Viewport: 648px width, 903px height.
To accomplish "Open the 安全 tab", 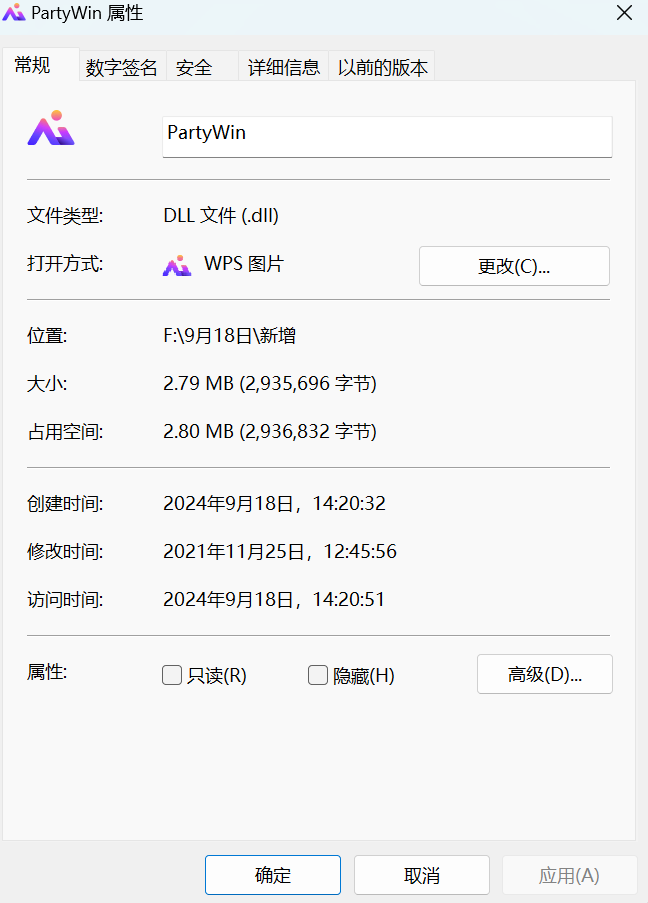I will 202,66.
